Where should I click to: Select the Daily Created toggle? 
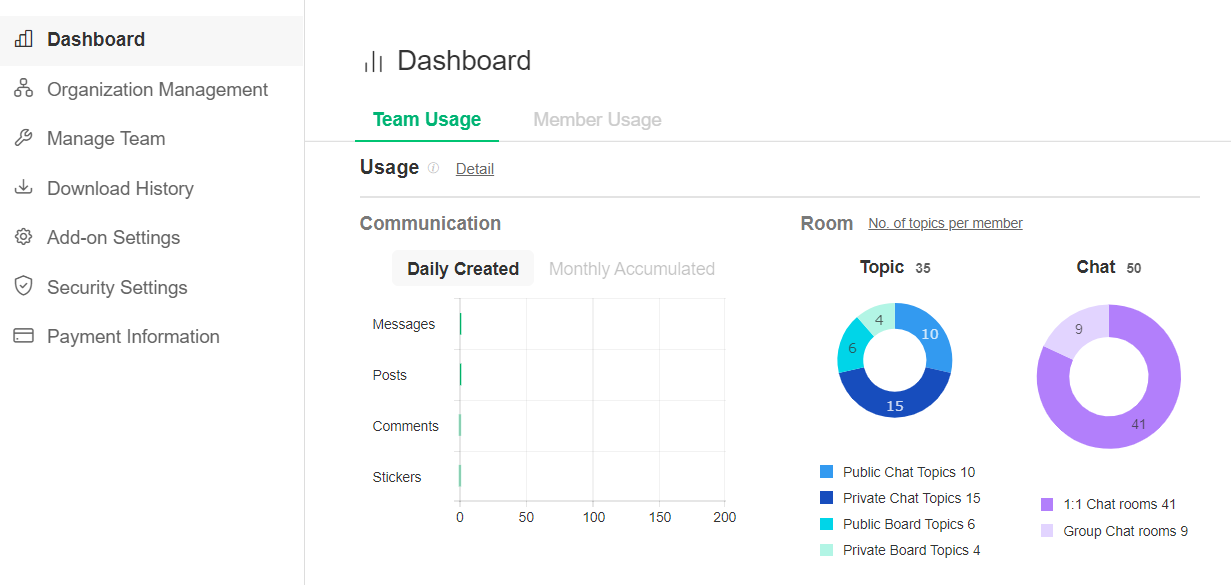click(x=463, y=269)
